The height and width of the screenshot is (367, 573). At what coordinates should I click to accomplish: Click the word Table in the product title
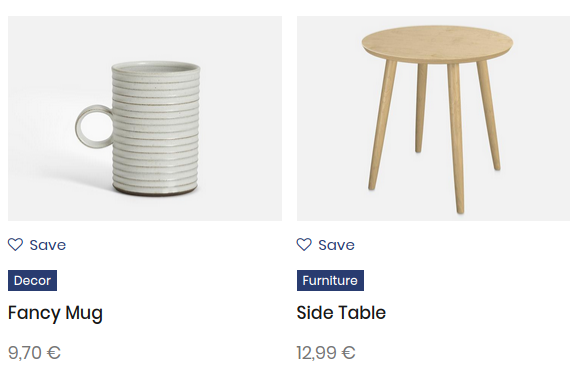point(363,313)
